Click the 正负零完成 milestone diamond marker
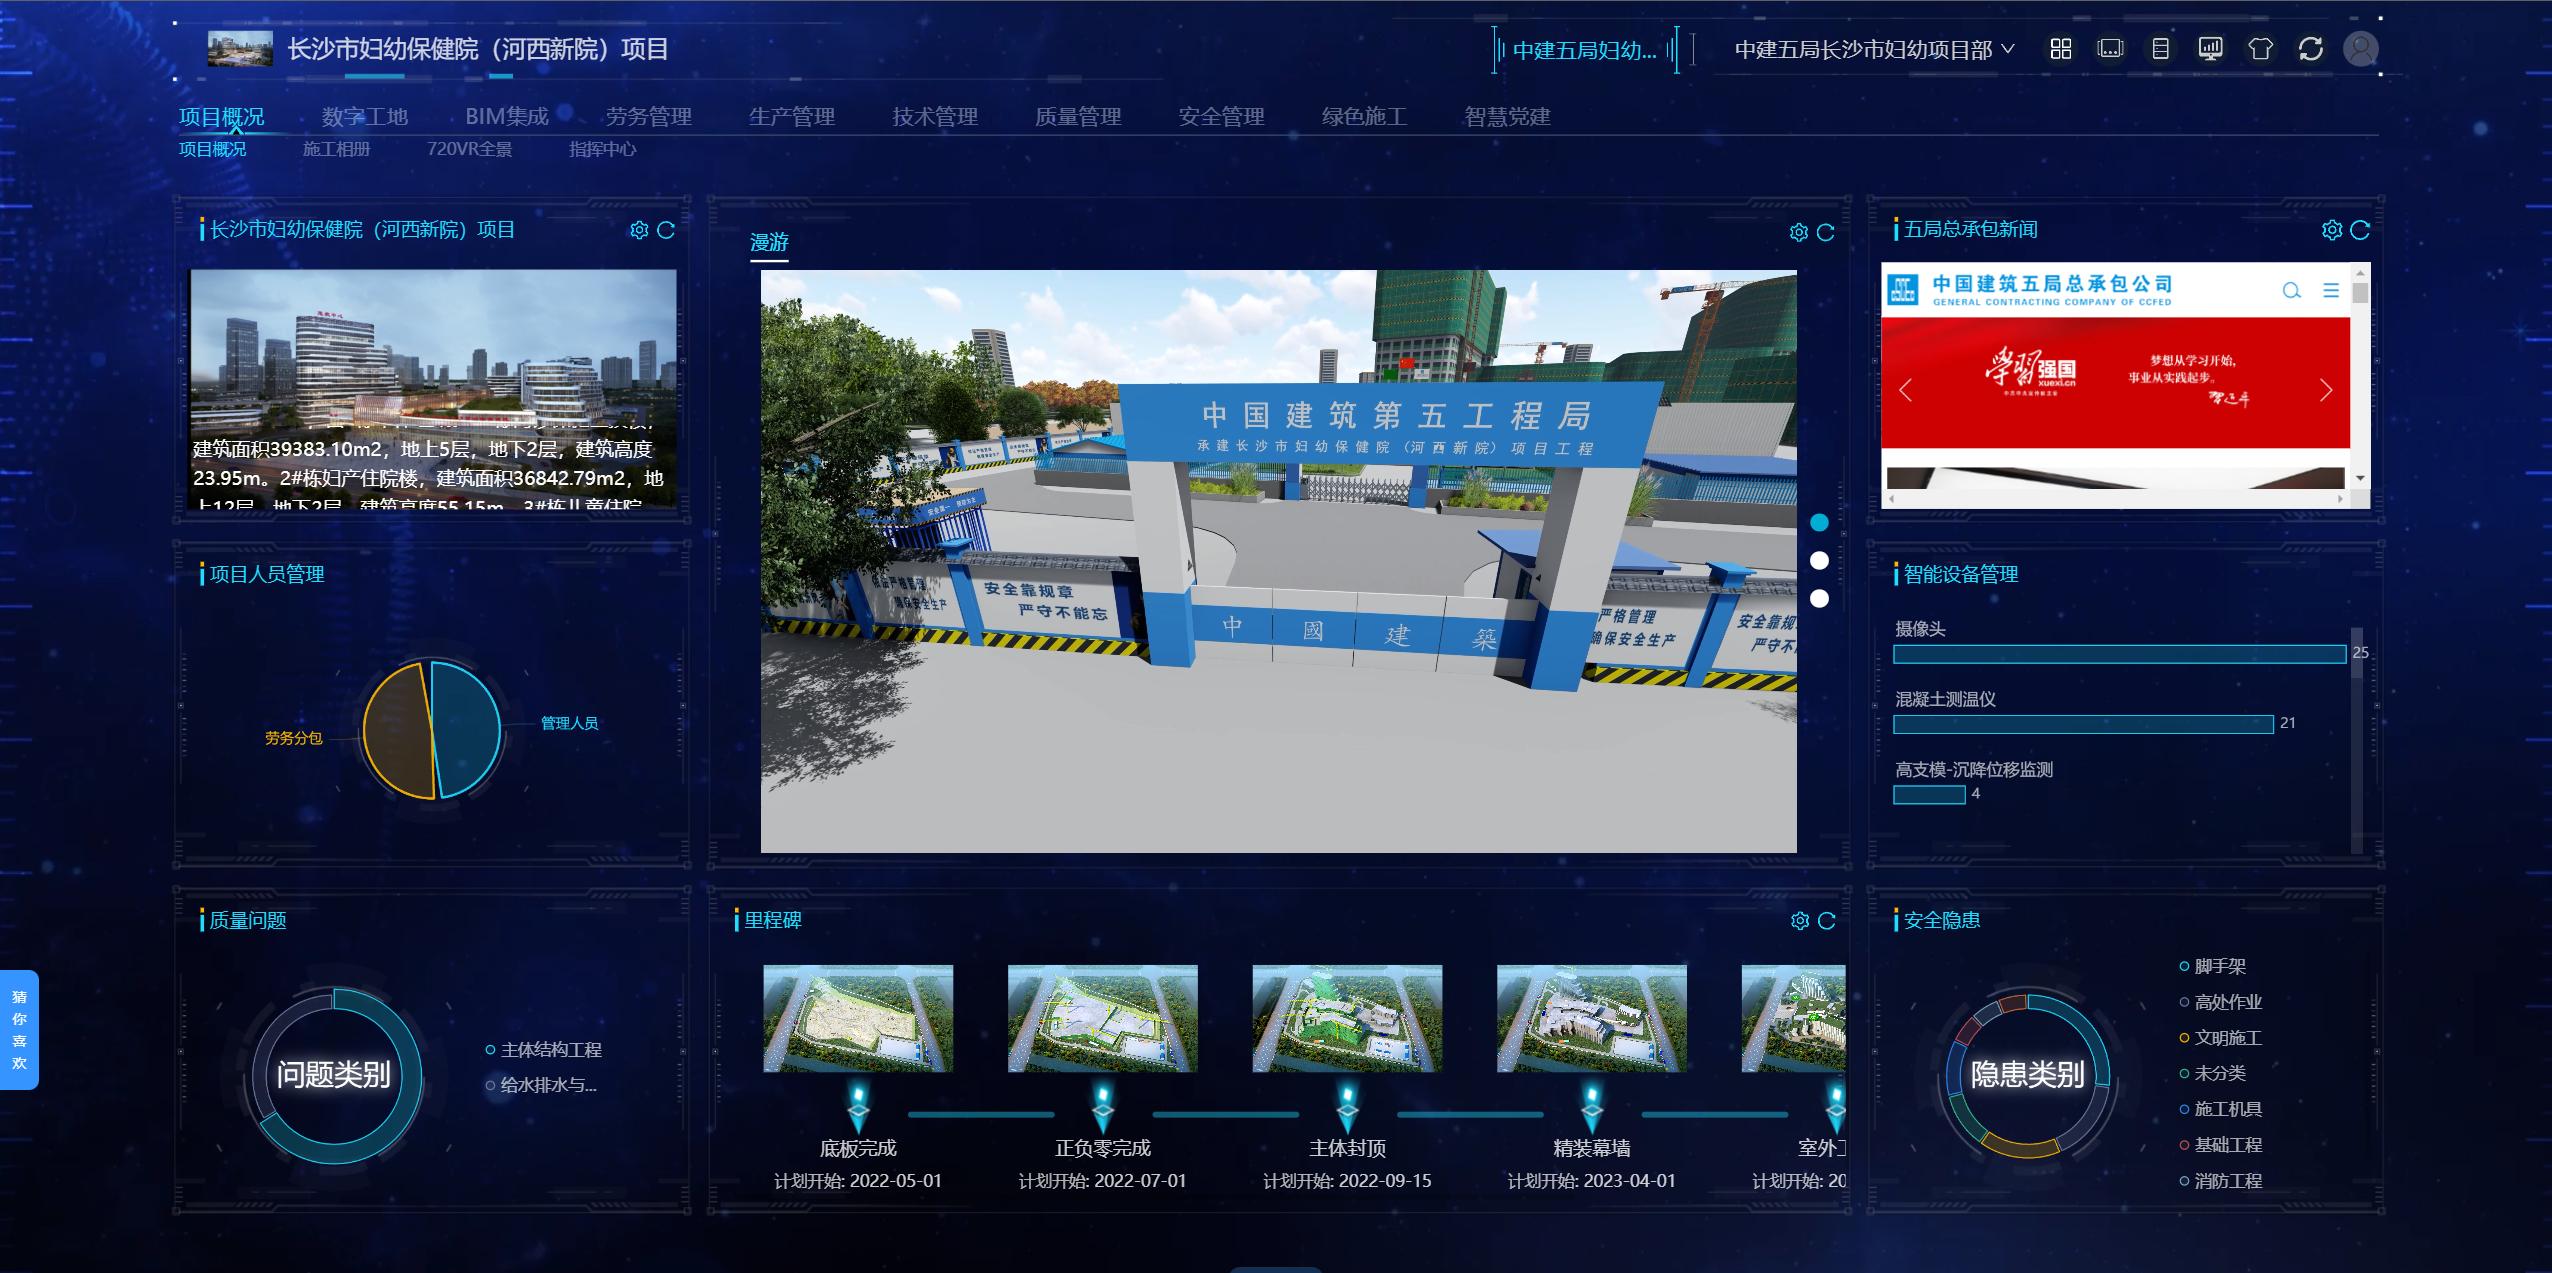Image resolution: width=2552 pixels, height=1273 pixels. tap(1103, 1107)
